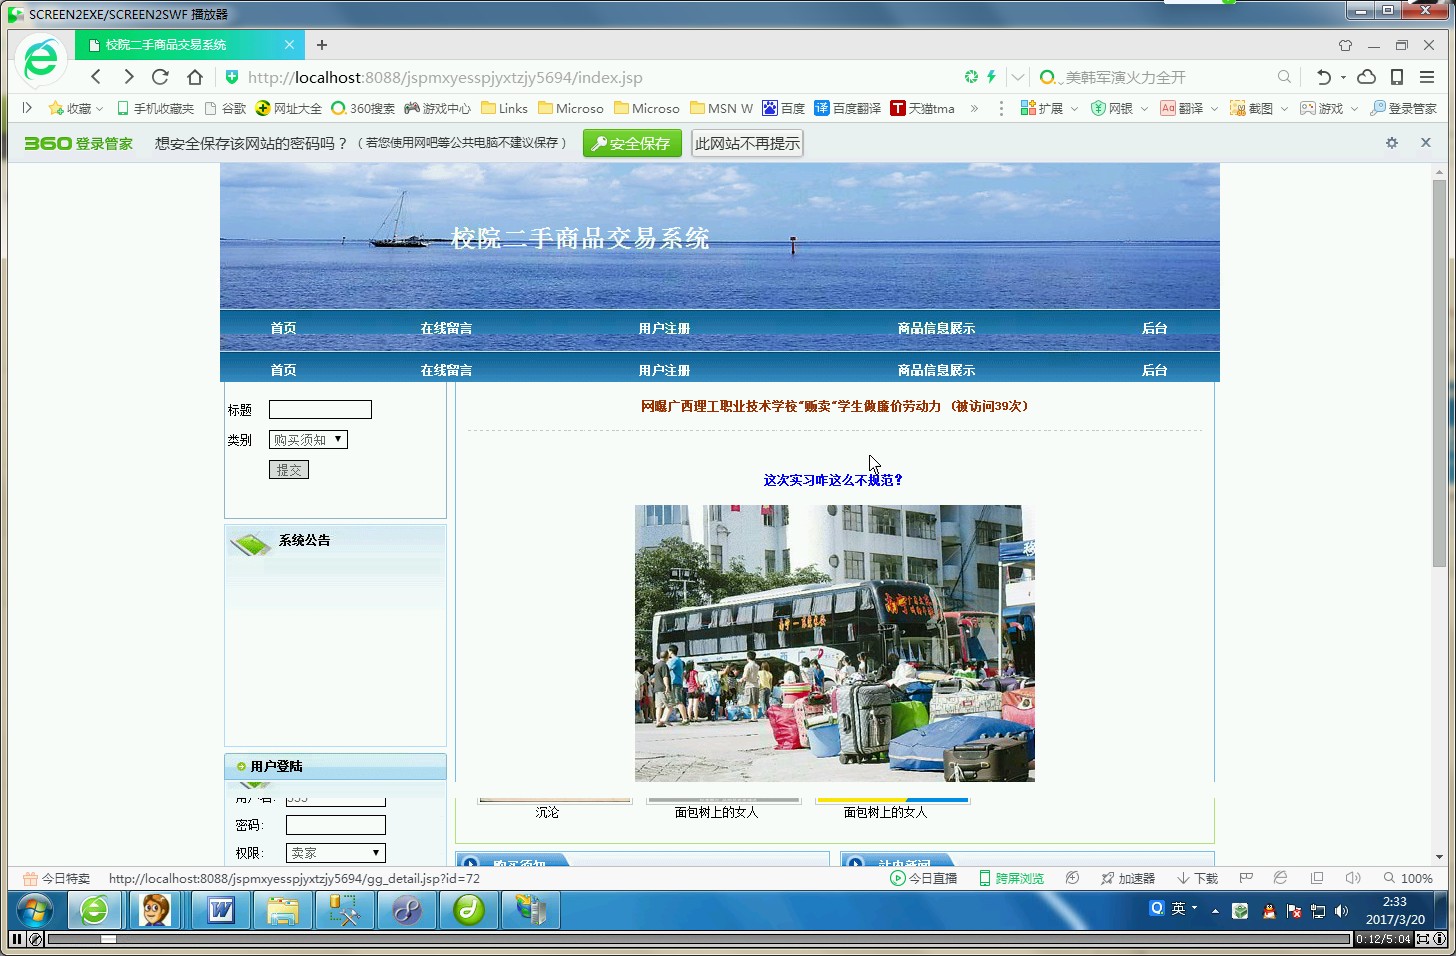Screen dimensions: 1456x956
Task: Click the 提交 search button
Action: pos(289,469)
